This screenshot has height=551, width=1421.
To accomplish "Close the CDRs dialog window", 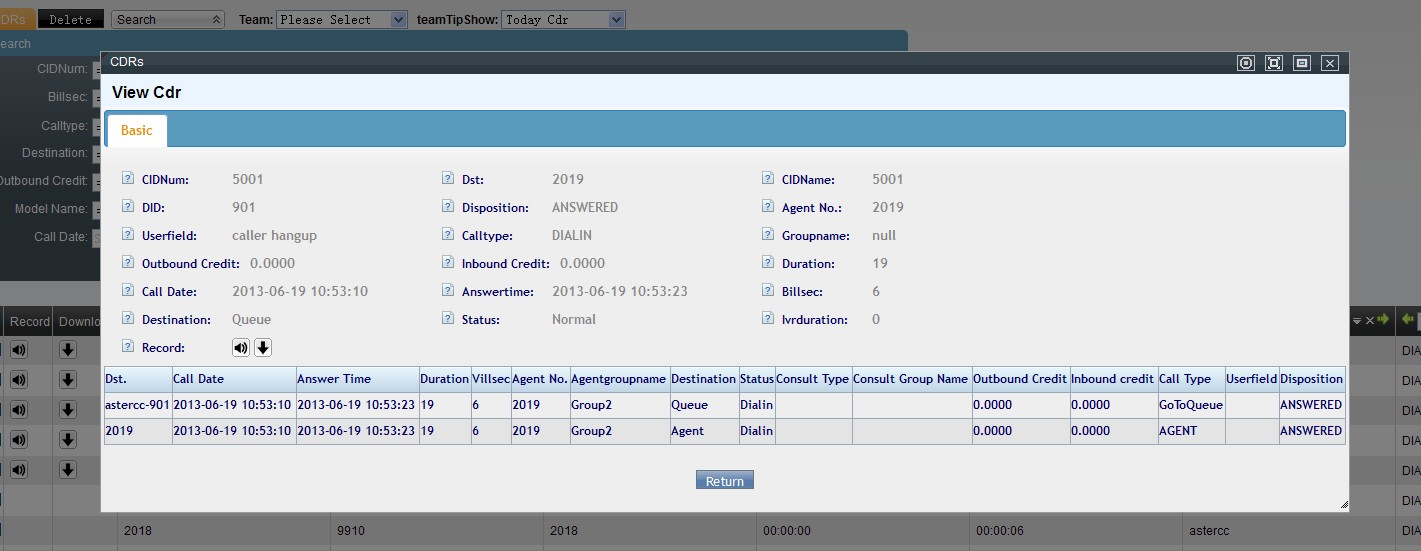I will tap(1329, 63).
